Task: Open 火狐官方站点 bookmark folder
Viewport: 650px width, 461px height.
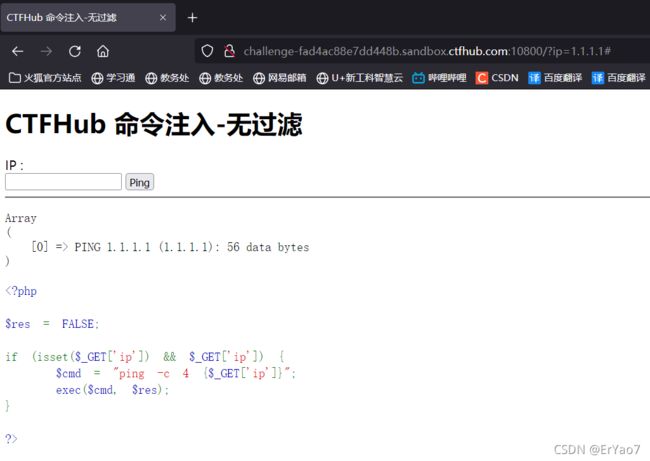Action: click(45, 78)
